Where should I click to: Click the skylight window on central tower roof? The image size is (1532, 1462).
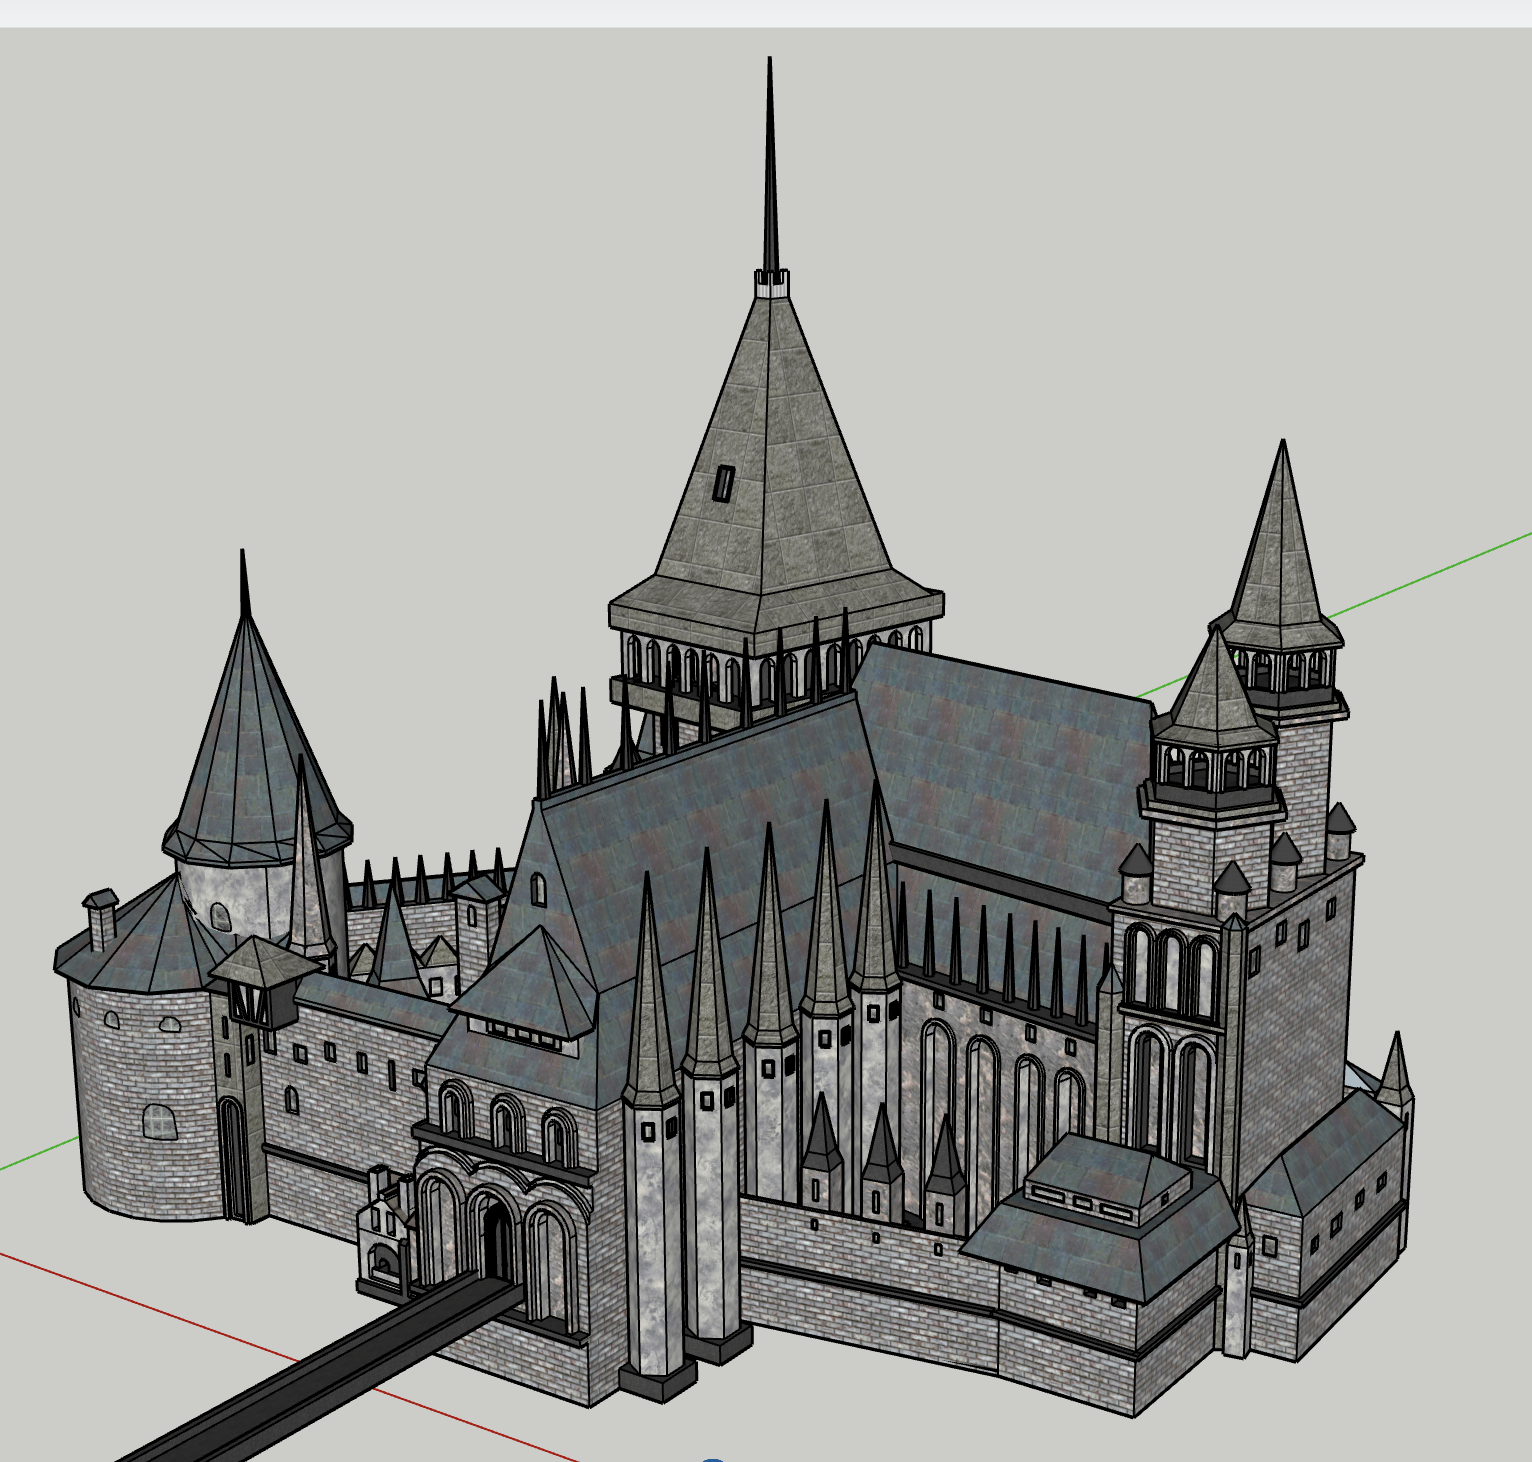click(724, 482)
